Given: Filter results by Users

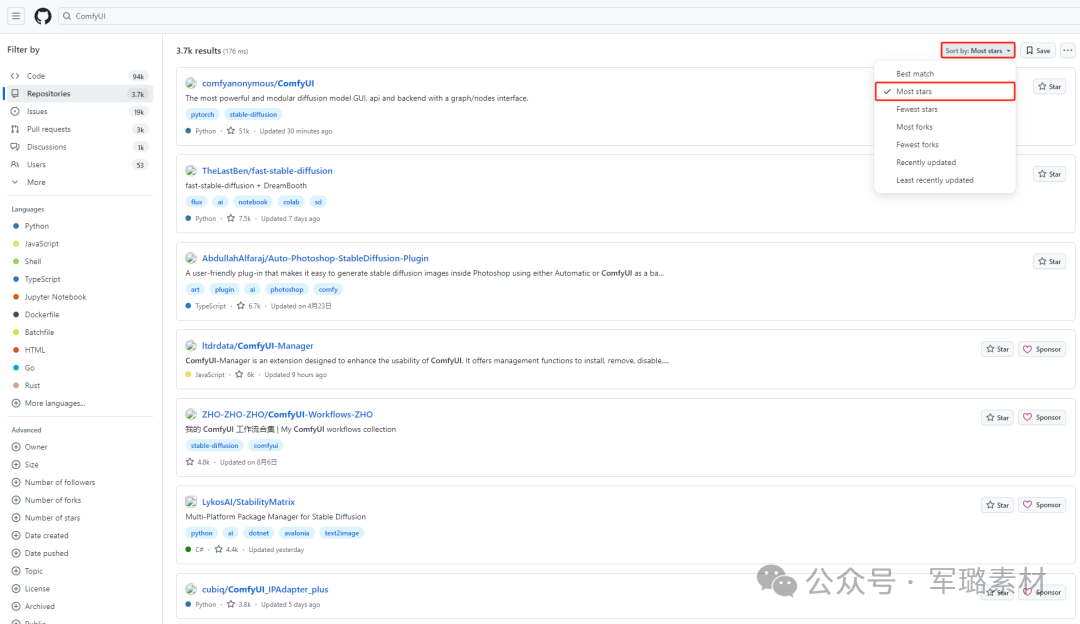Looking at the screenshot, I should pos(79,165).
